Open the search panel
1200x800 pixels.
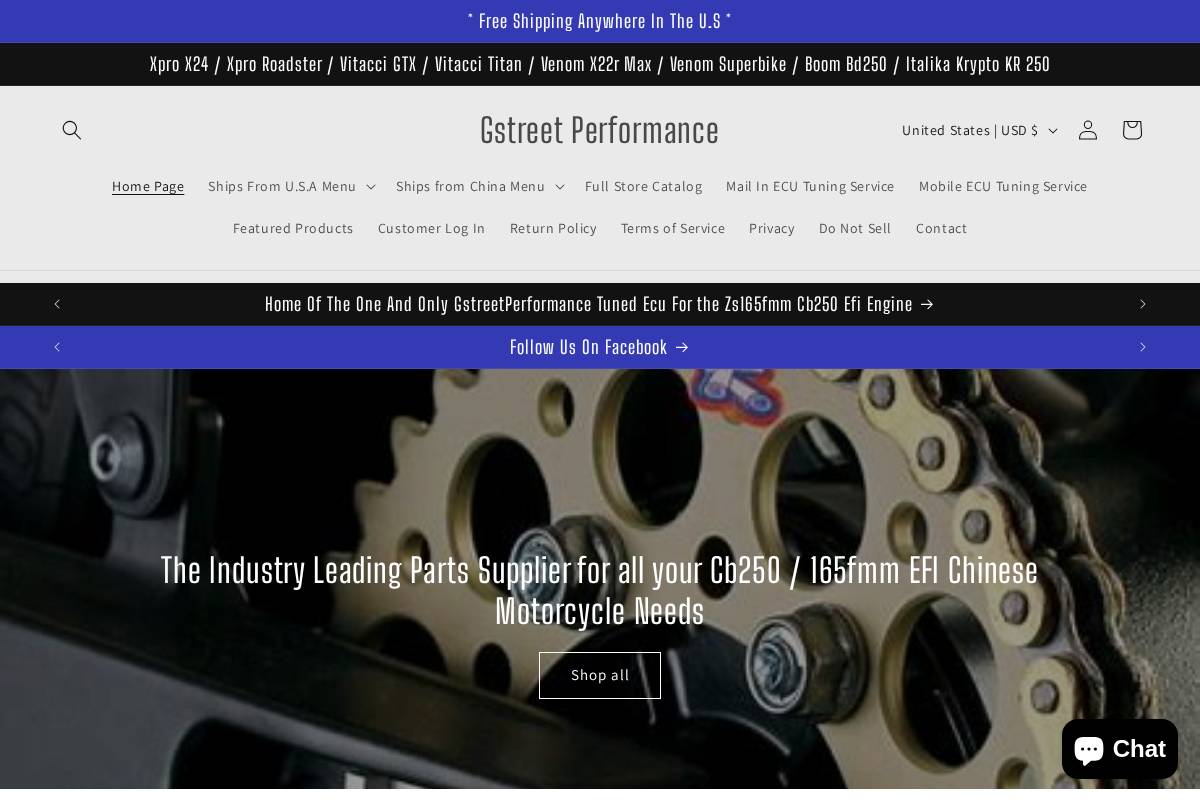point(72,130)
